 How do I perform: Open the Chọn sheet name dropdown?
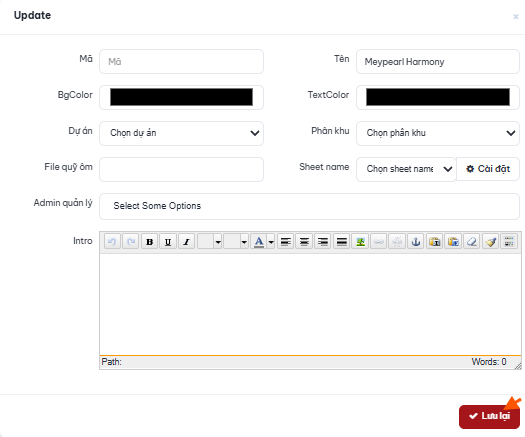pyautogui.click(x=406, y=169)
